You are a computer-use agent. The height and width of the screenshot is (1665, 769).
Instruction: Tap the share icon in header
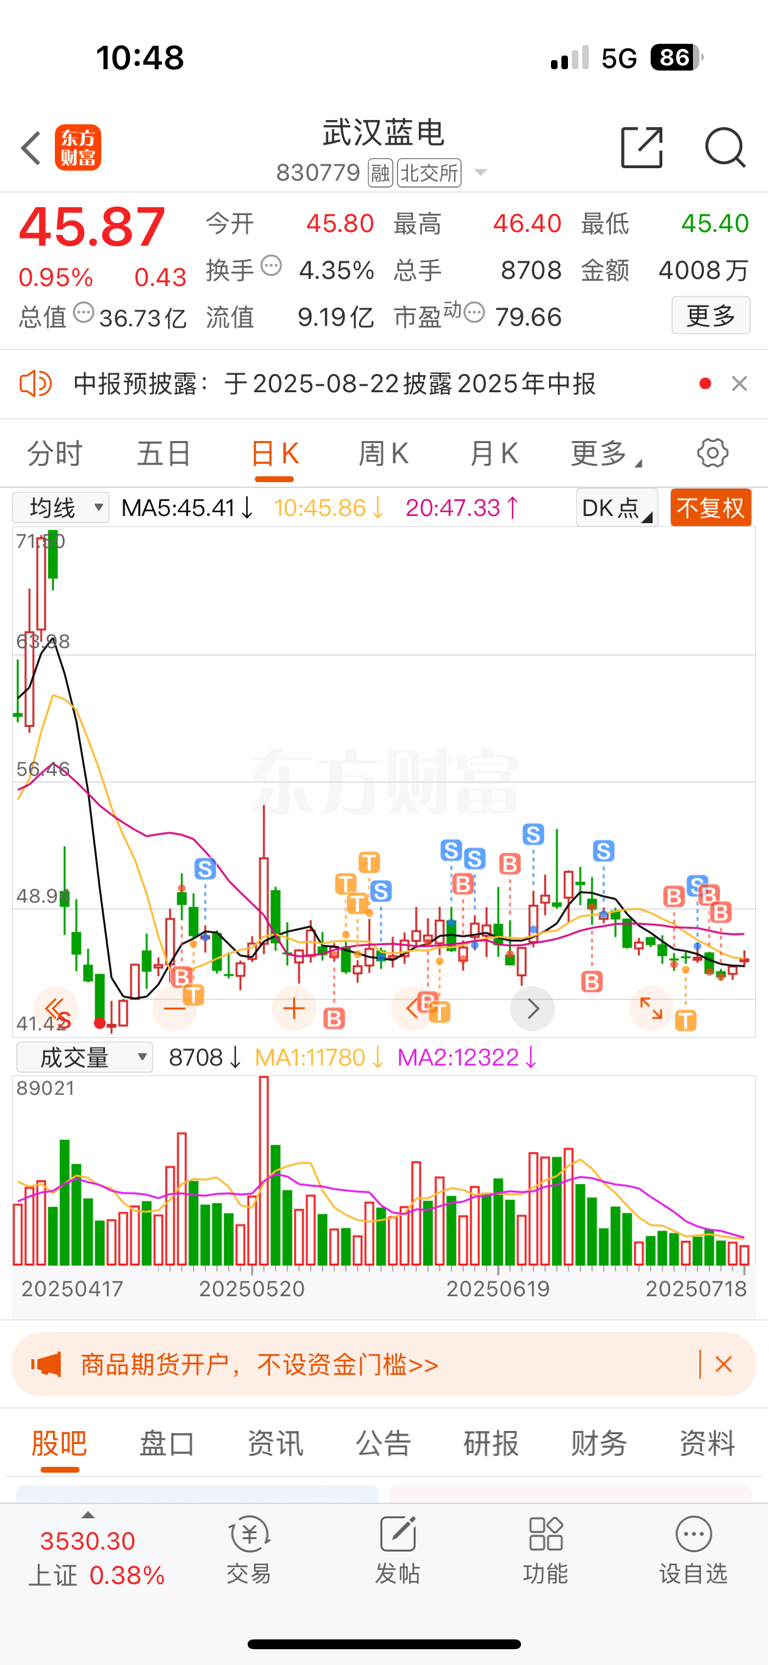[642, 147]
